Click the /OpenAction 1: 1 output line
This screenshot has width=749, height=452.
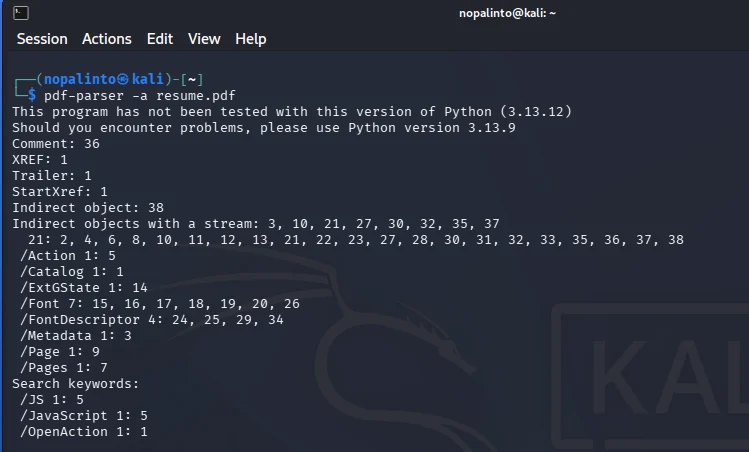(84, 432)
